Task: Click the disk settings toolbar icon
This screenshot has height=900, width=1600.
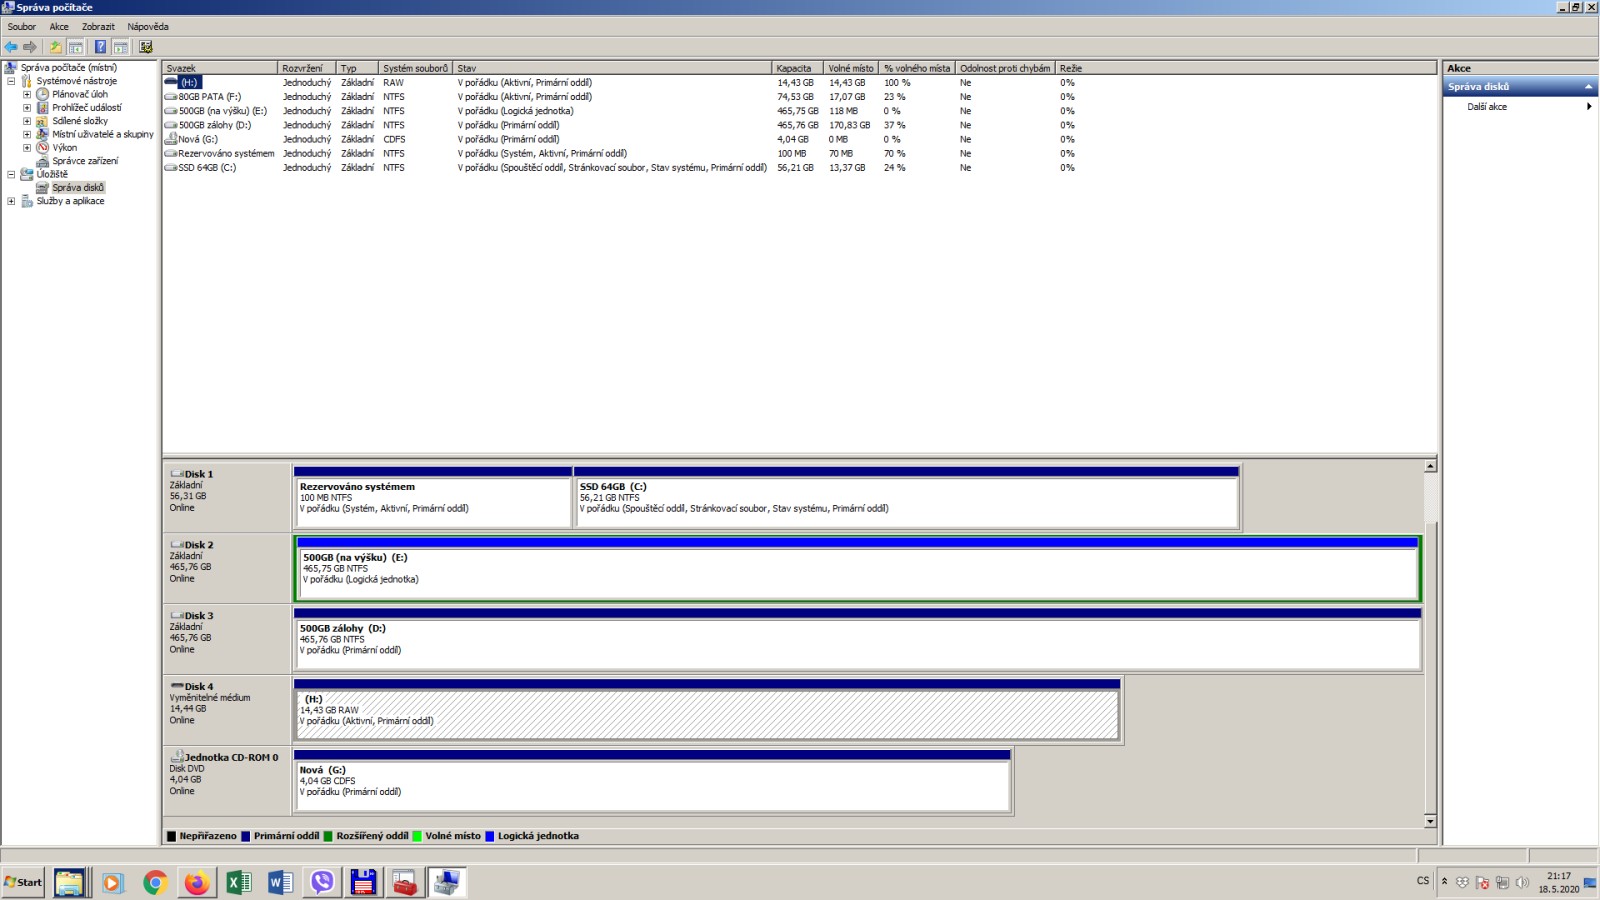Action: tap(146, 47)
